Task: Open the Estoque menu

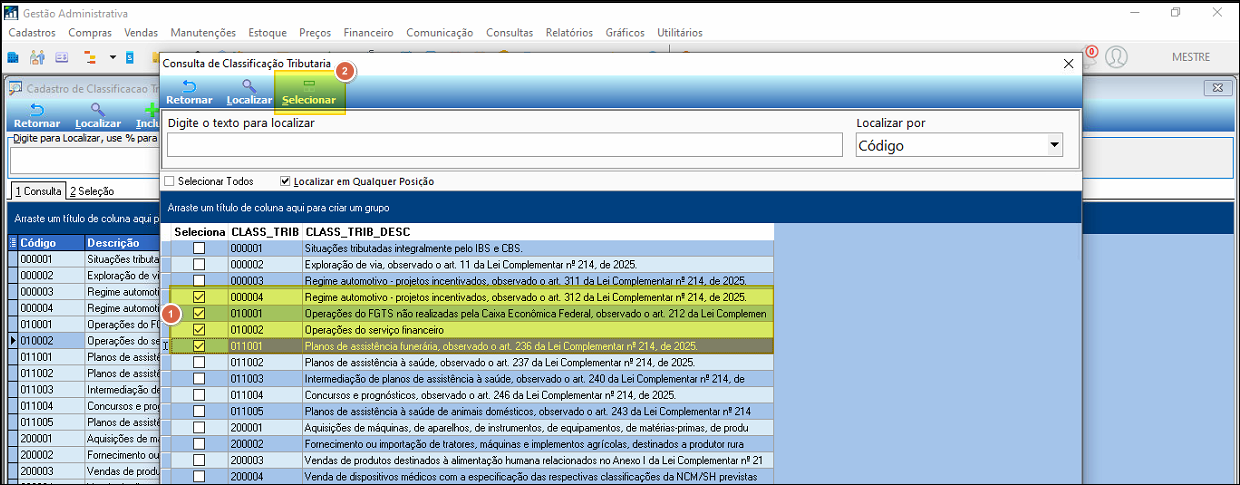Action: pos(266,33)
